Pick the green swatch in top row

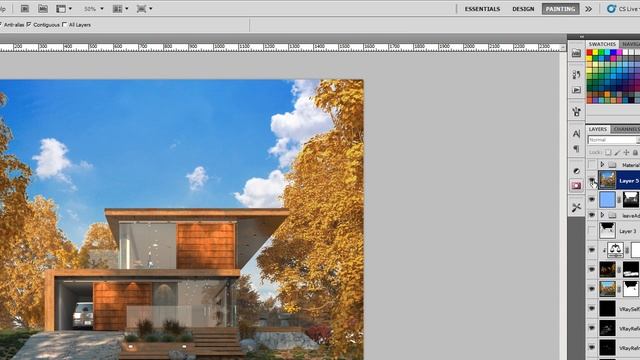click(601, 52)
